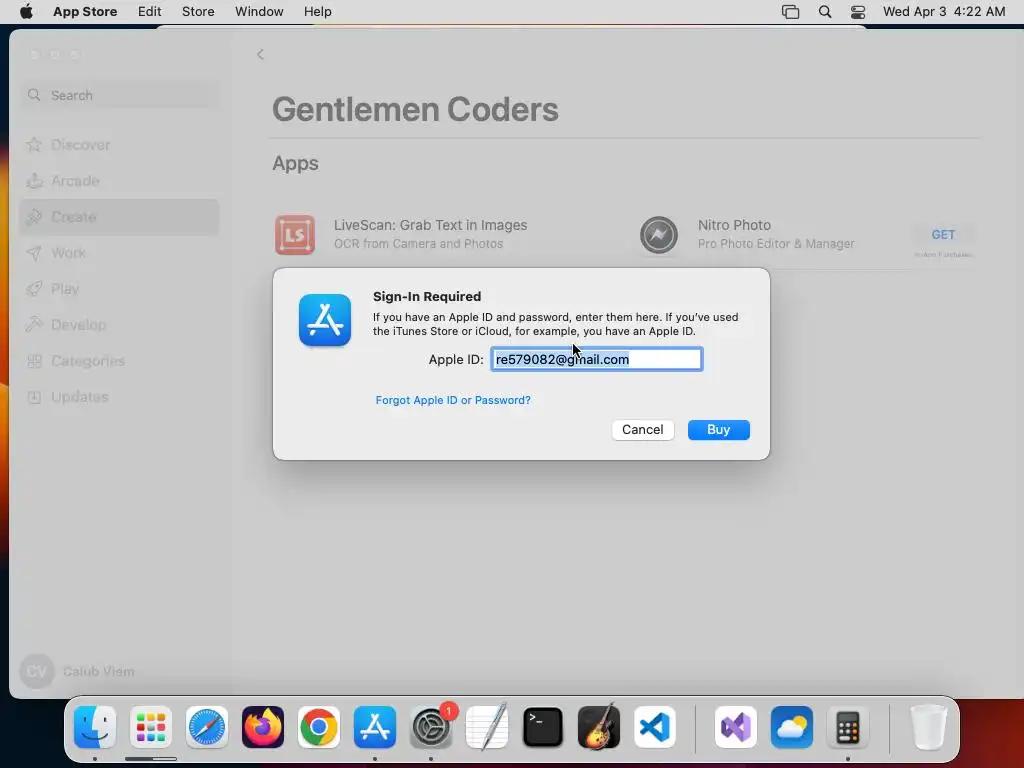Image resolution: width=1024 pixels, height=768 pixels.
Task: Click the App Store icon in the dialog
Action: [325, 320]
